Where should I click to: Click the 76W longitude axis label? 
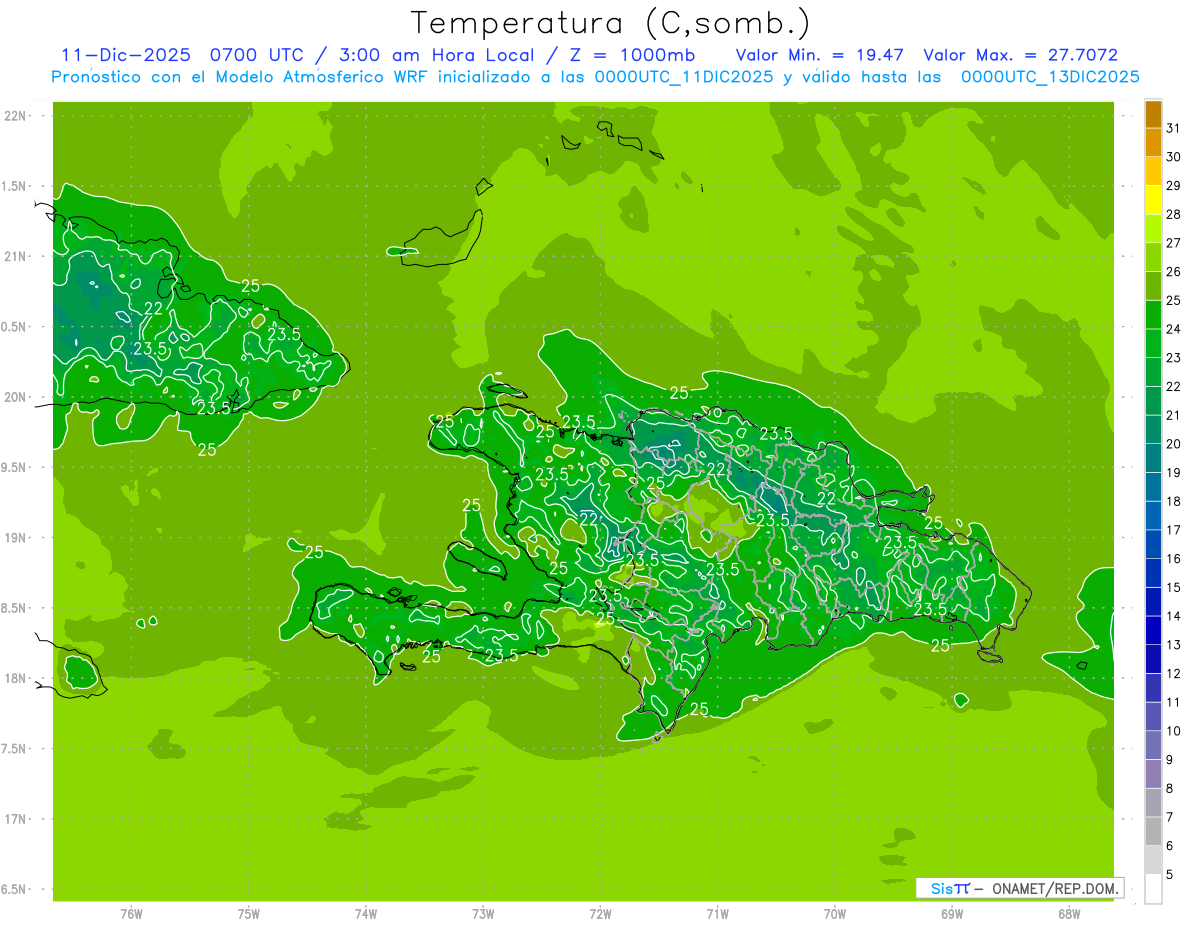pos(131,914)
